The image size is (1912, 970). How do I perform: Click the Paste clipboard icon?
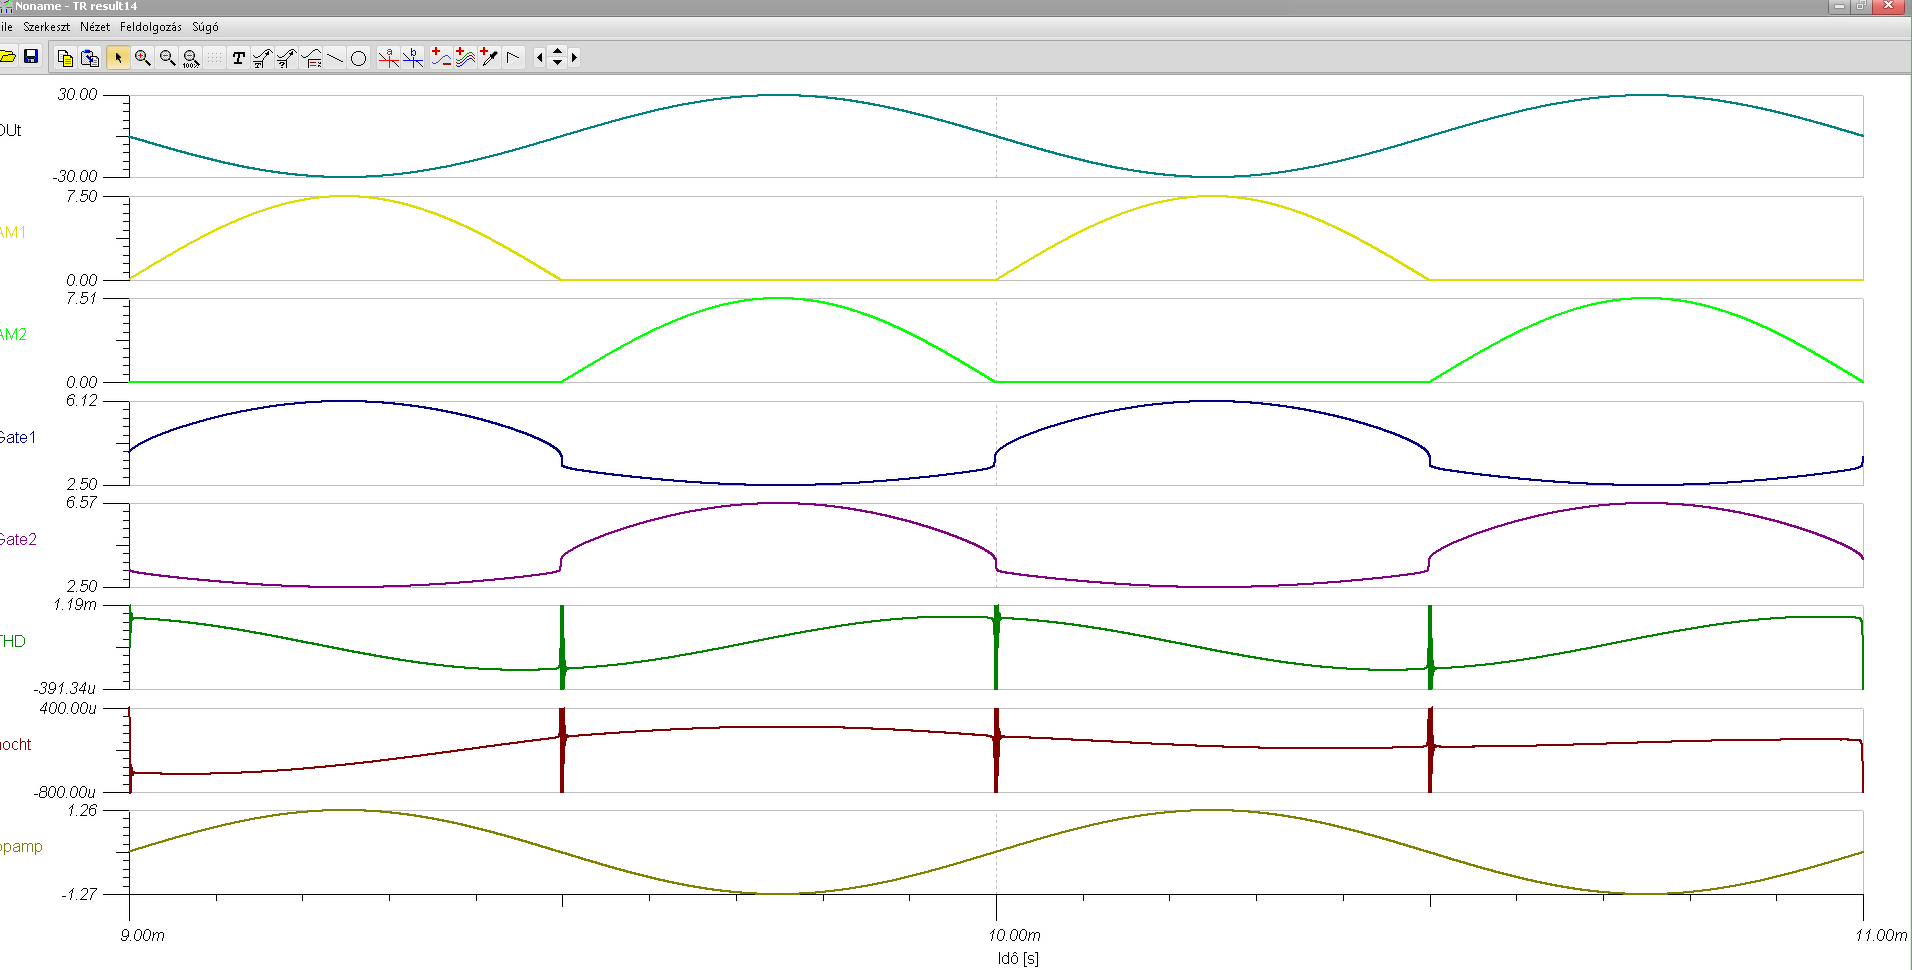(90, 57)
